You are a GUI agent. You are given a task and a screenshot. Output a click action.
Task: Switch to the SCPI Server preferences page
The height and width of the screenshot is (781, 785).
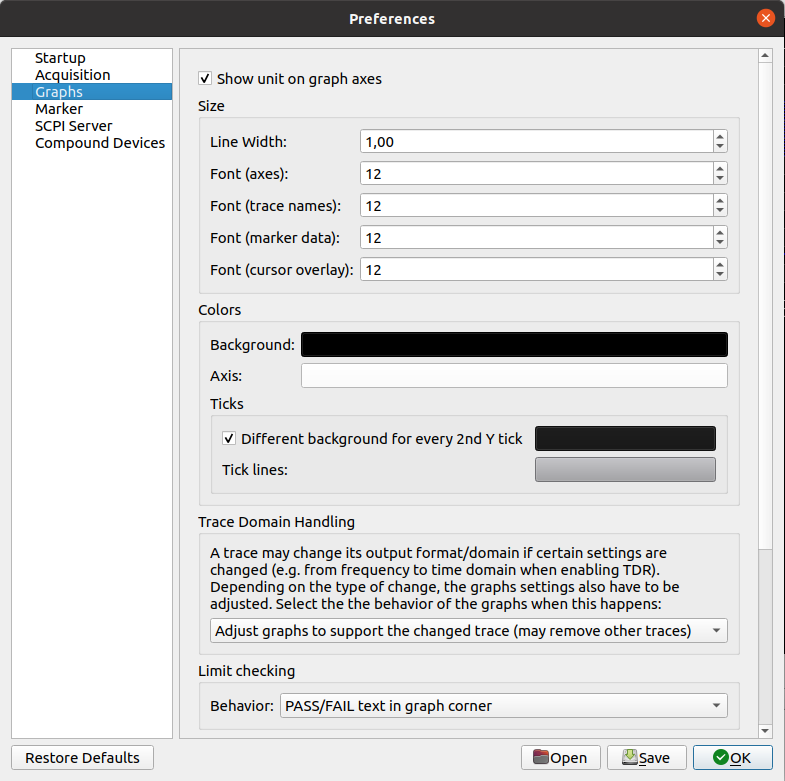click(73, 126)
